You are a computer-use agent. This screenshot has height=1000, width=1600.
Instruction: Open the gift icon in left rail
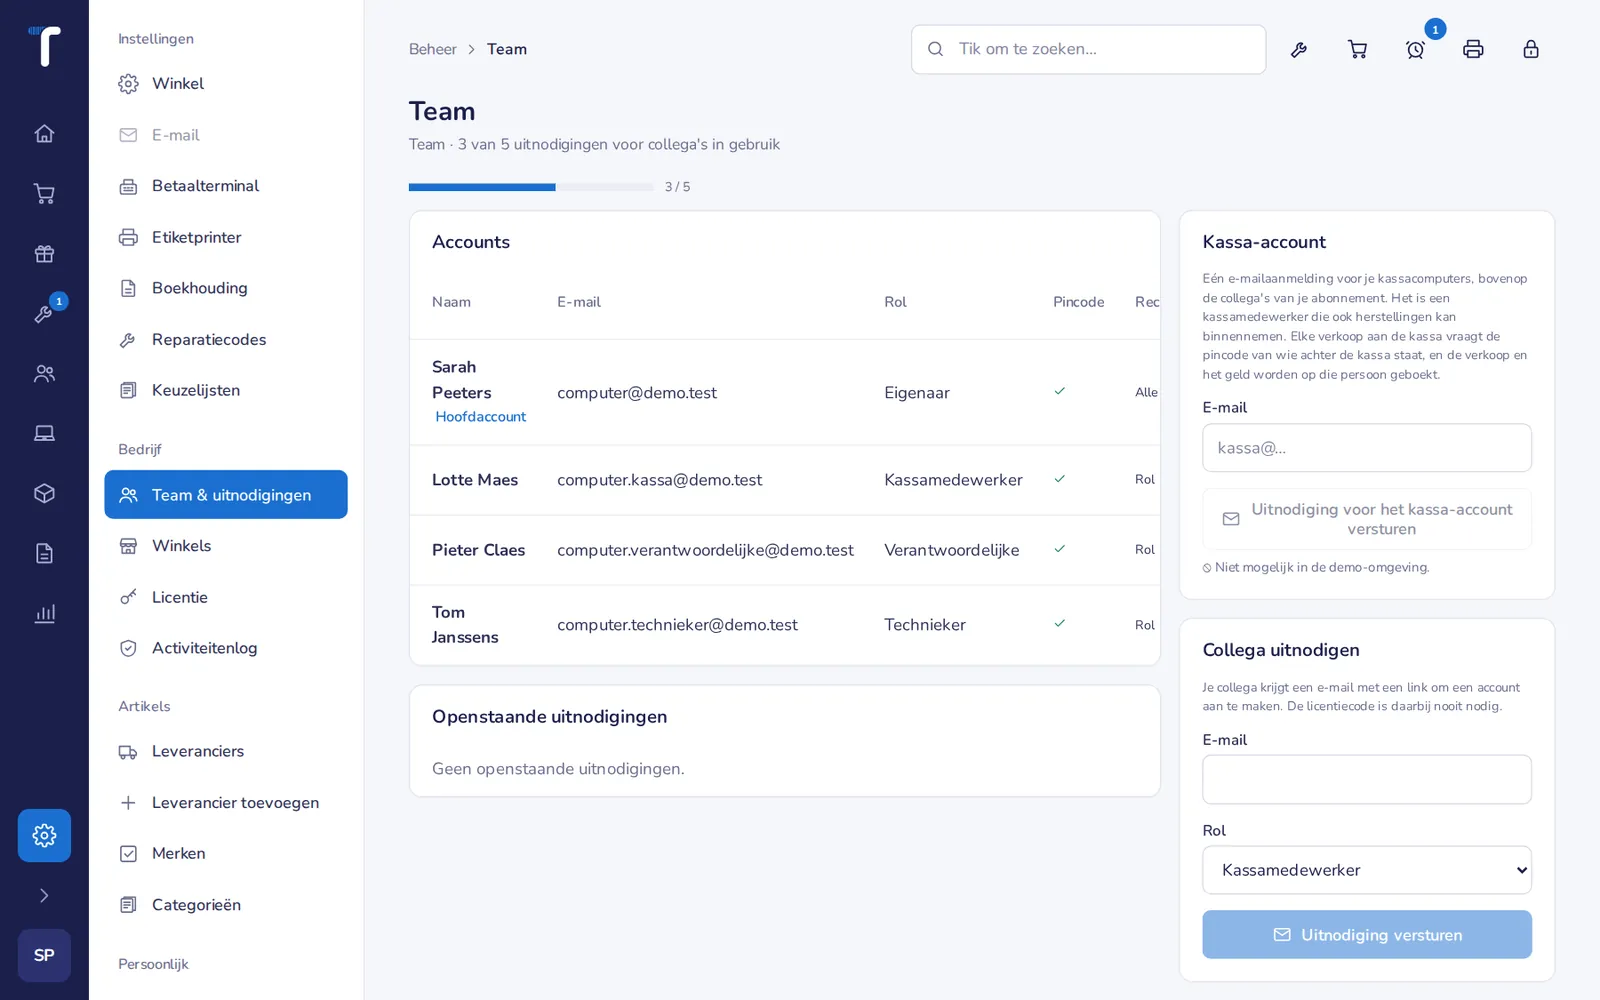[x=44, y=254]
